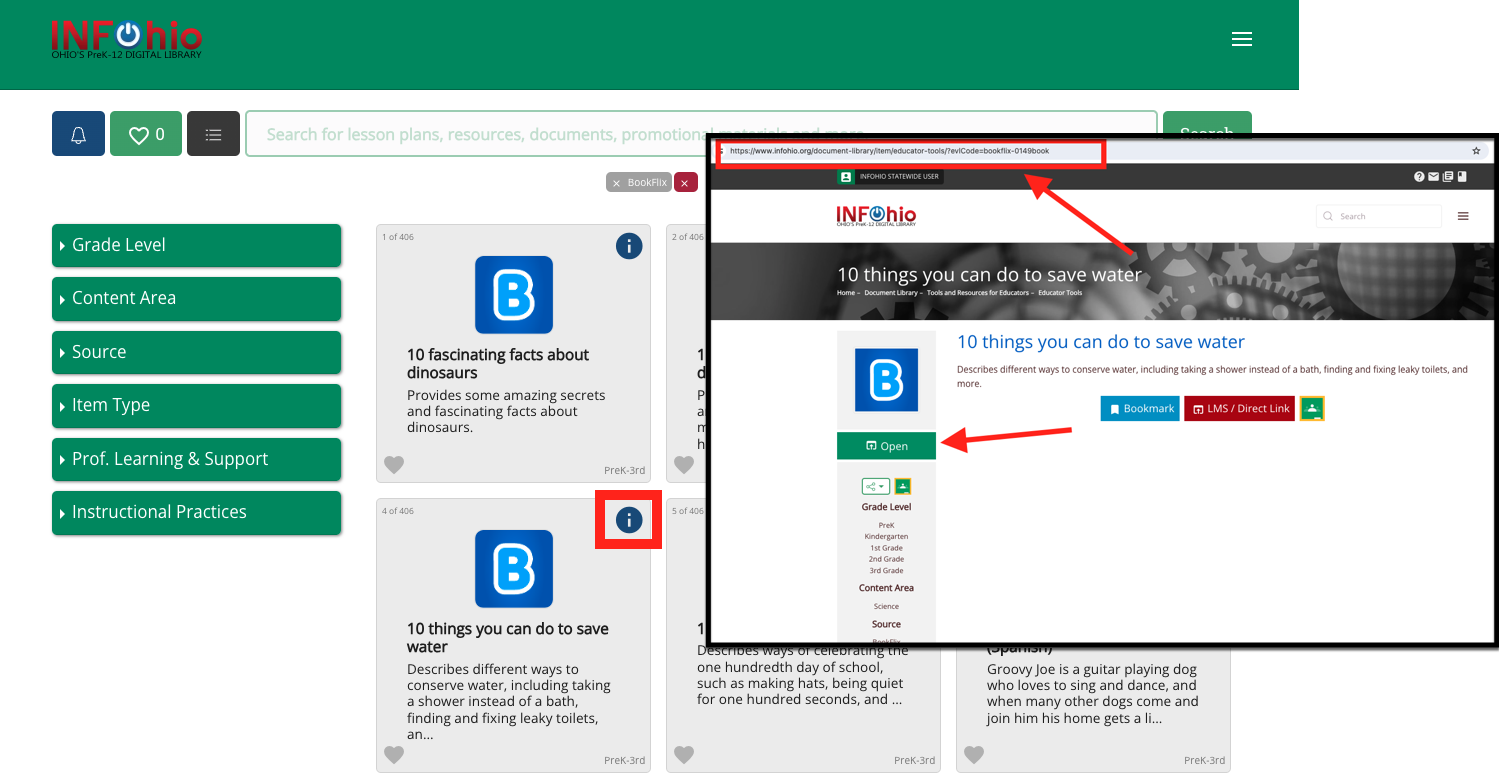Expand the Source filter
The width and height of the screenshot is (1499, 784).
click(x=196, y=352)
